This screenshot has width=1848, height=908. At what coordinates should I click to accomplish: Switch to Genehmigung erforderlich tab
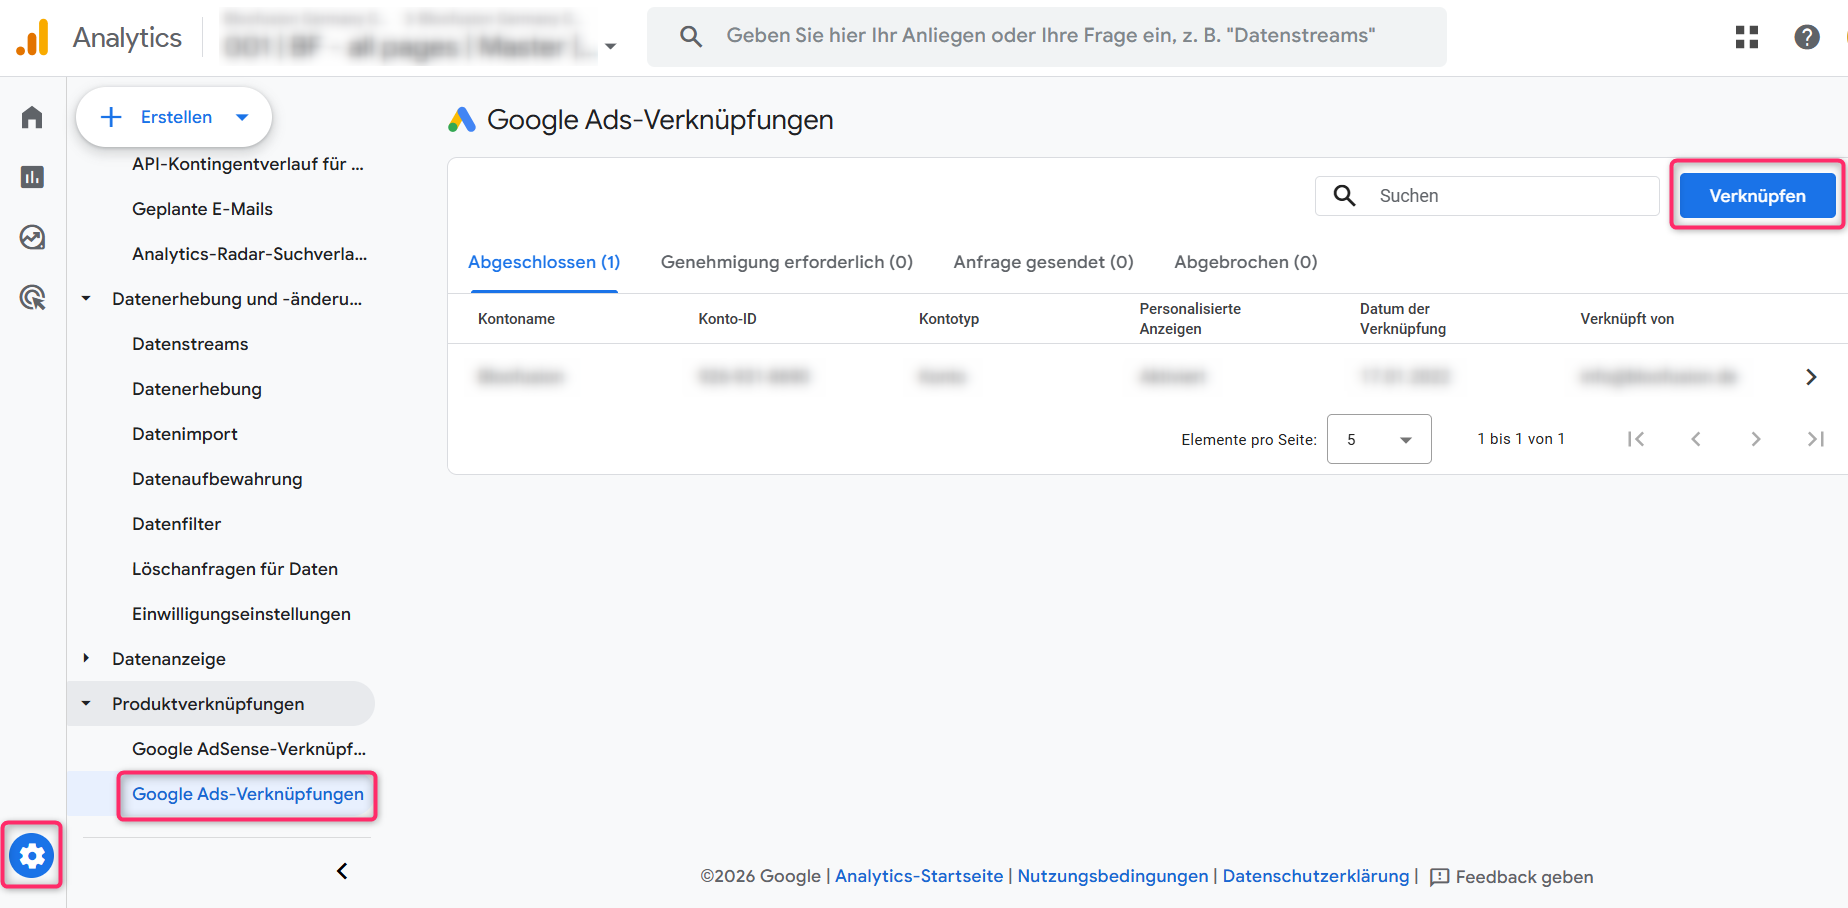tap(786, 262)
